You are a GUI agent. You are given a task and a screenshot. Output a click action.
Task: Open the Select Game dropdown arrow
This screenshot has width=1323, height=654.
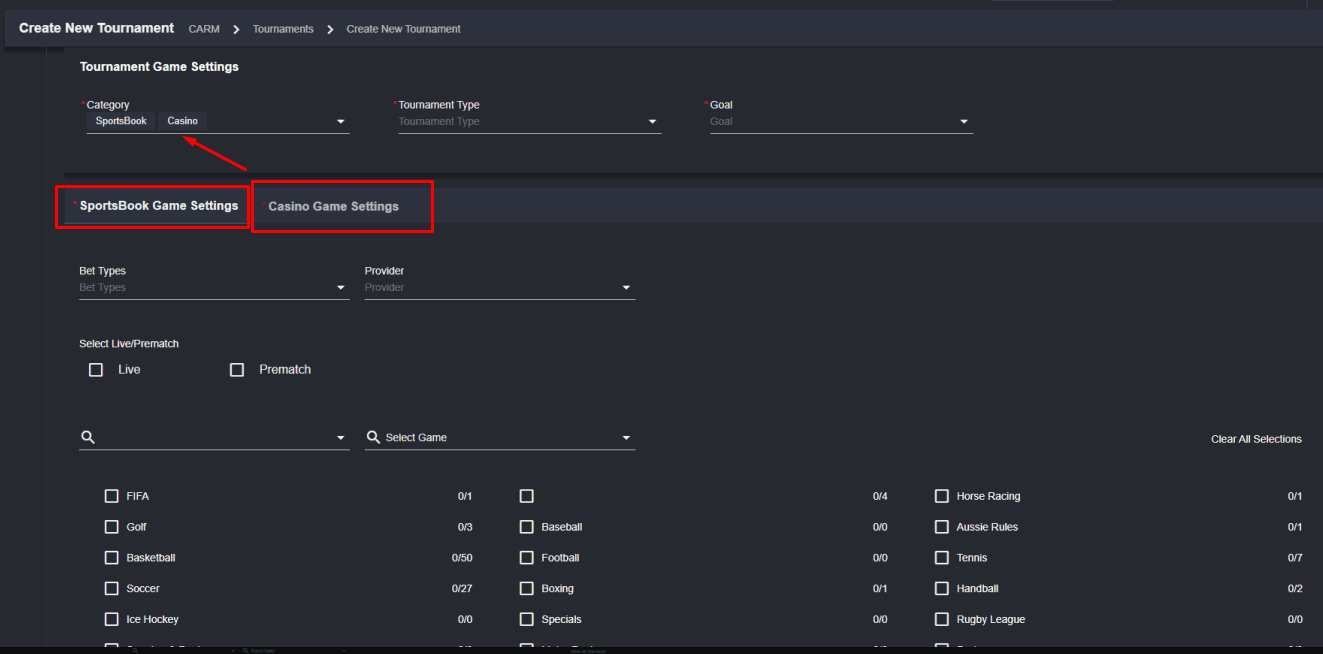(626, 438)
